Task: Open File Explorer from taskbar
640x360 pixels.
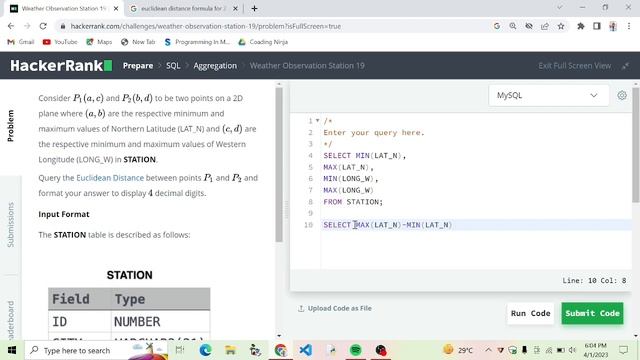Action: 230,350
